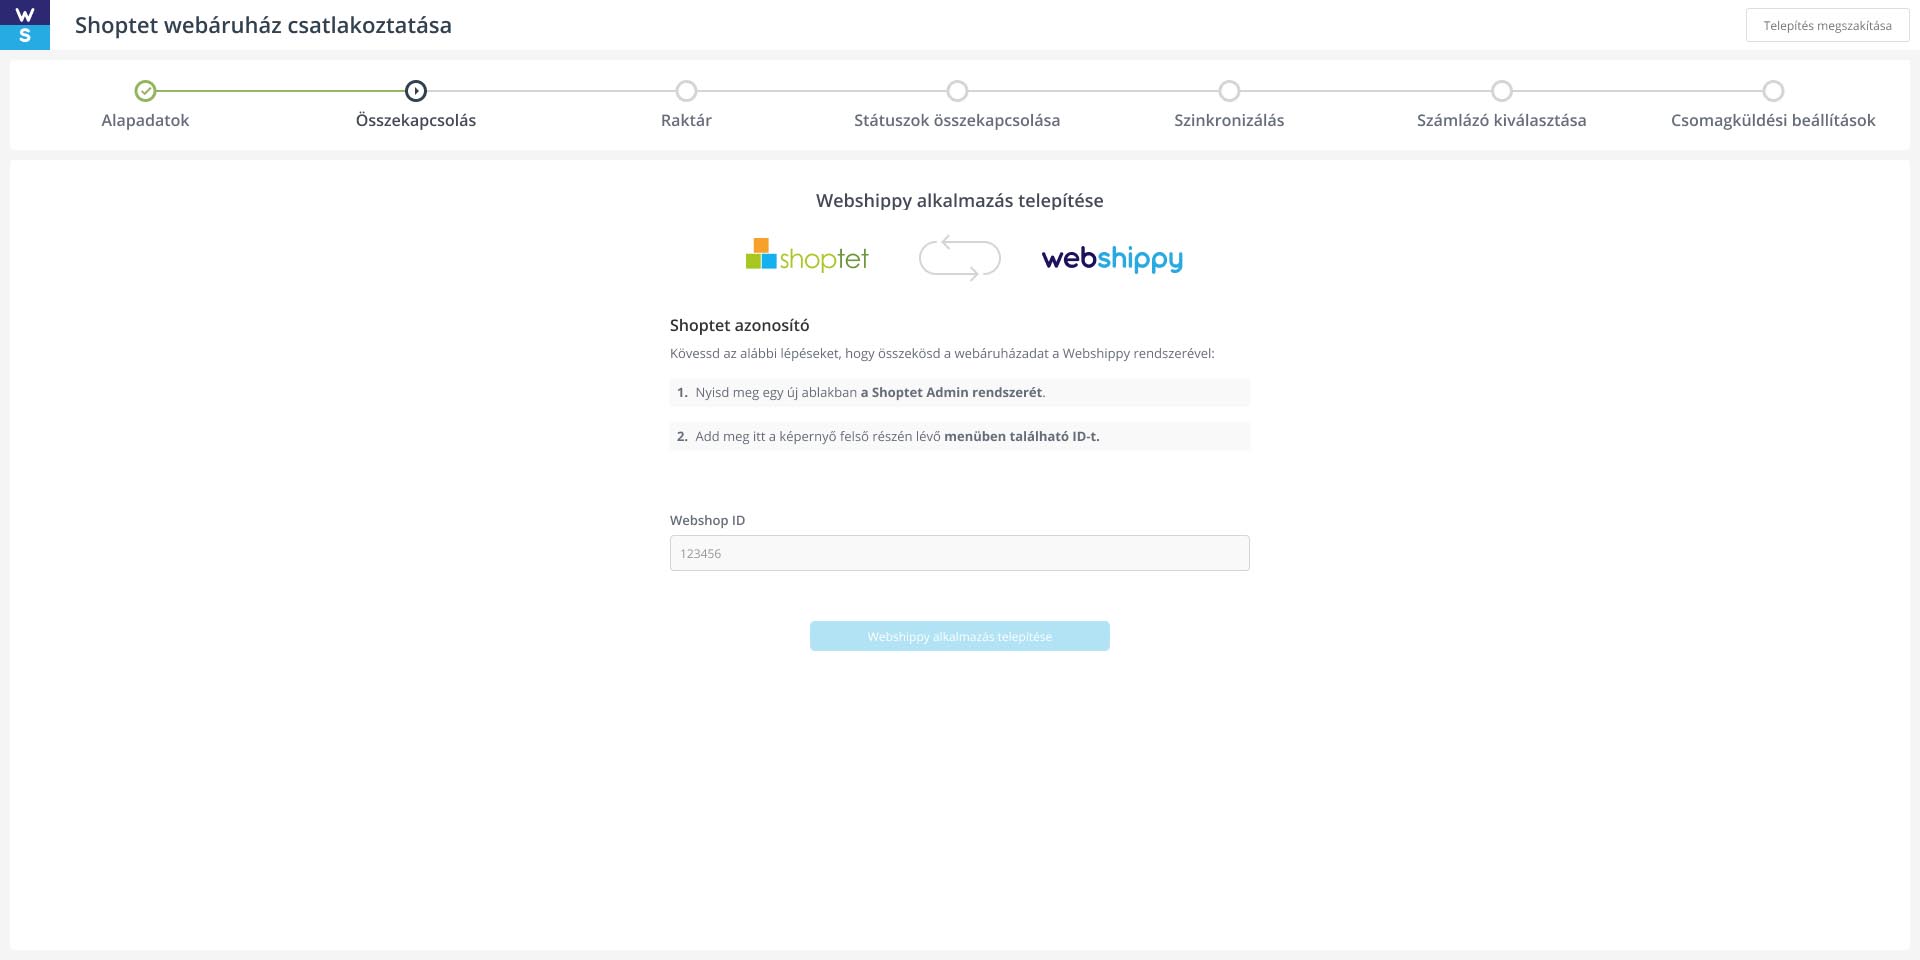The image size is (1920, 960).
Task: Click the 'Shoptet webáruház csatlakoztatása' page title
Action: point(263,25)
